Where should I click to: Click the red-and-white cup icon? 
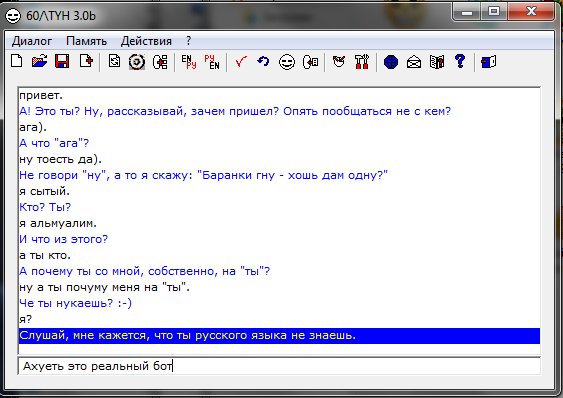click(339, 62)
